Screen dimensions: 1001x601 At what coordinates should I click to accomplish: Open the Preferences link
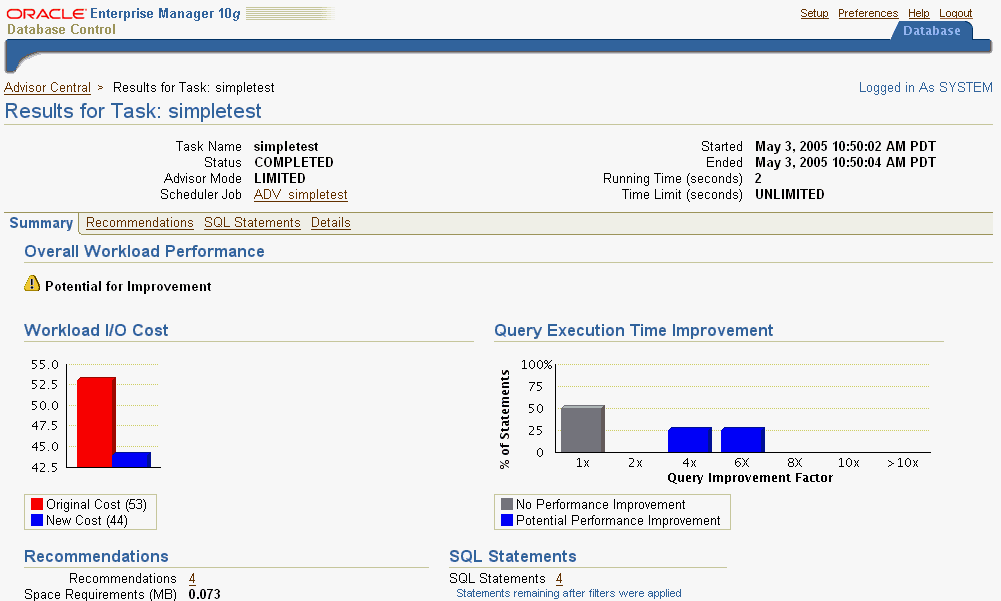click(868, 13)
